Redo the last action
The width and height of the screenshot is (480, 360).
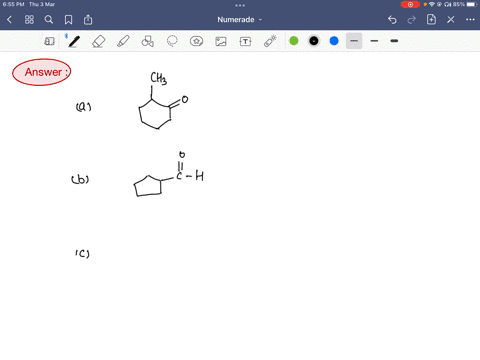tap(412, 20)
